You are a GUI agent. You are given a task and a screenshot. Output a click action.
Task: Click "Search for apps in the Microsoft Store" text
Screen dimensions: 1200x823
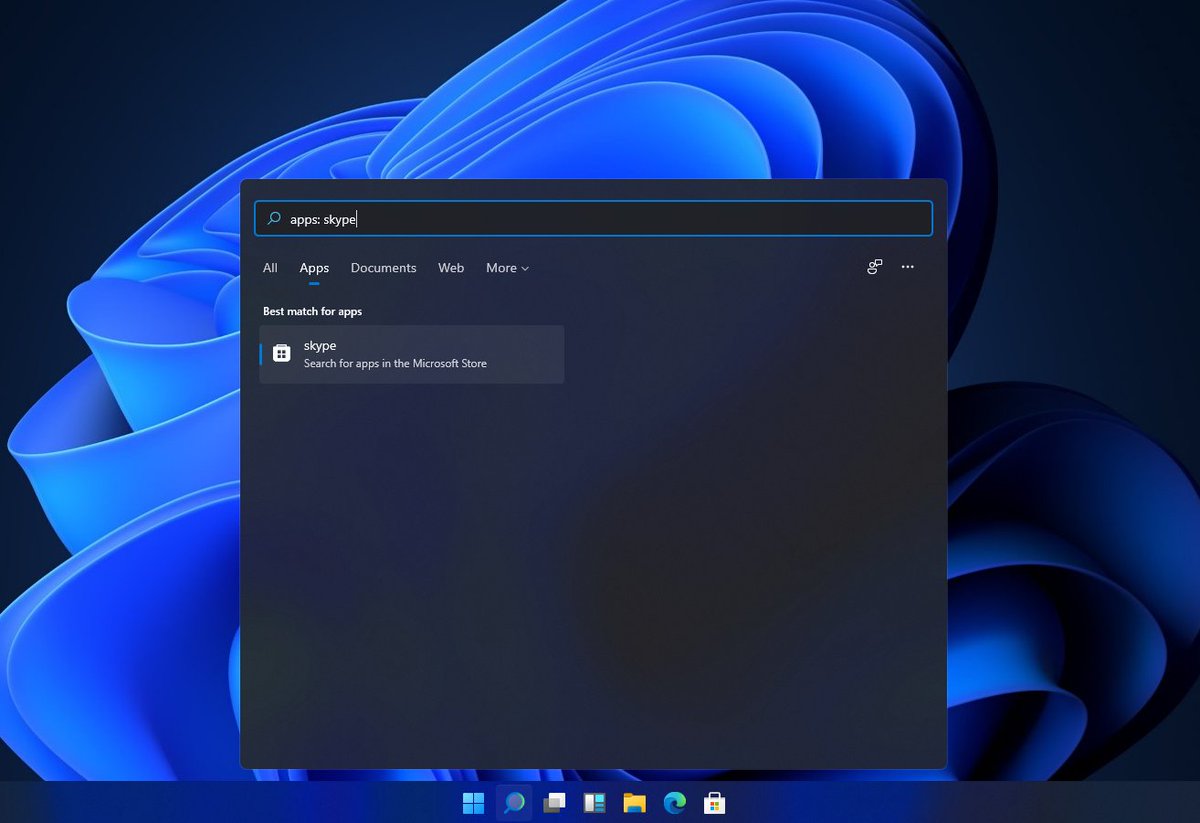click(395, 364)
